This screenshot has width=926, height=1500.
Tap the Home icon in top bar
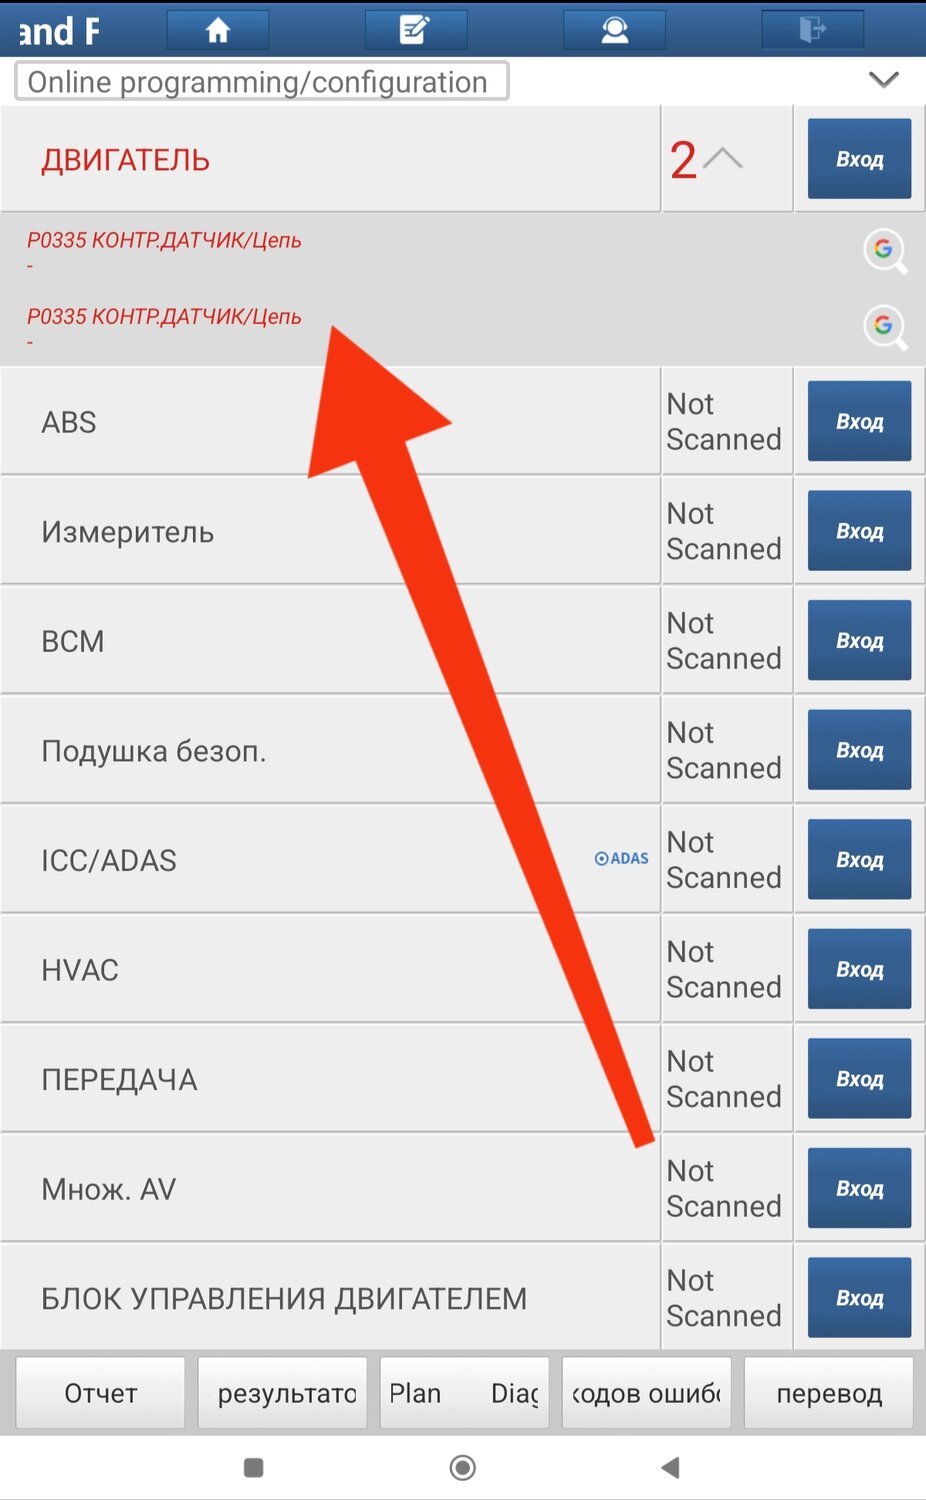click(217, 30)
